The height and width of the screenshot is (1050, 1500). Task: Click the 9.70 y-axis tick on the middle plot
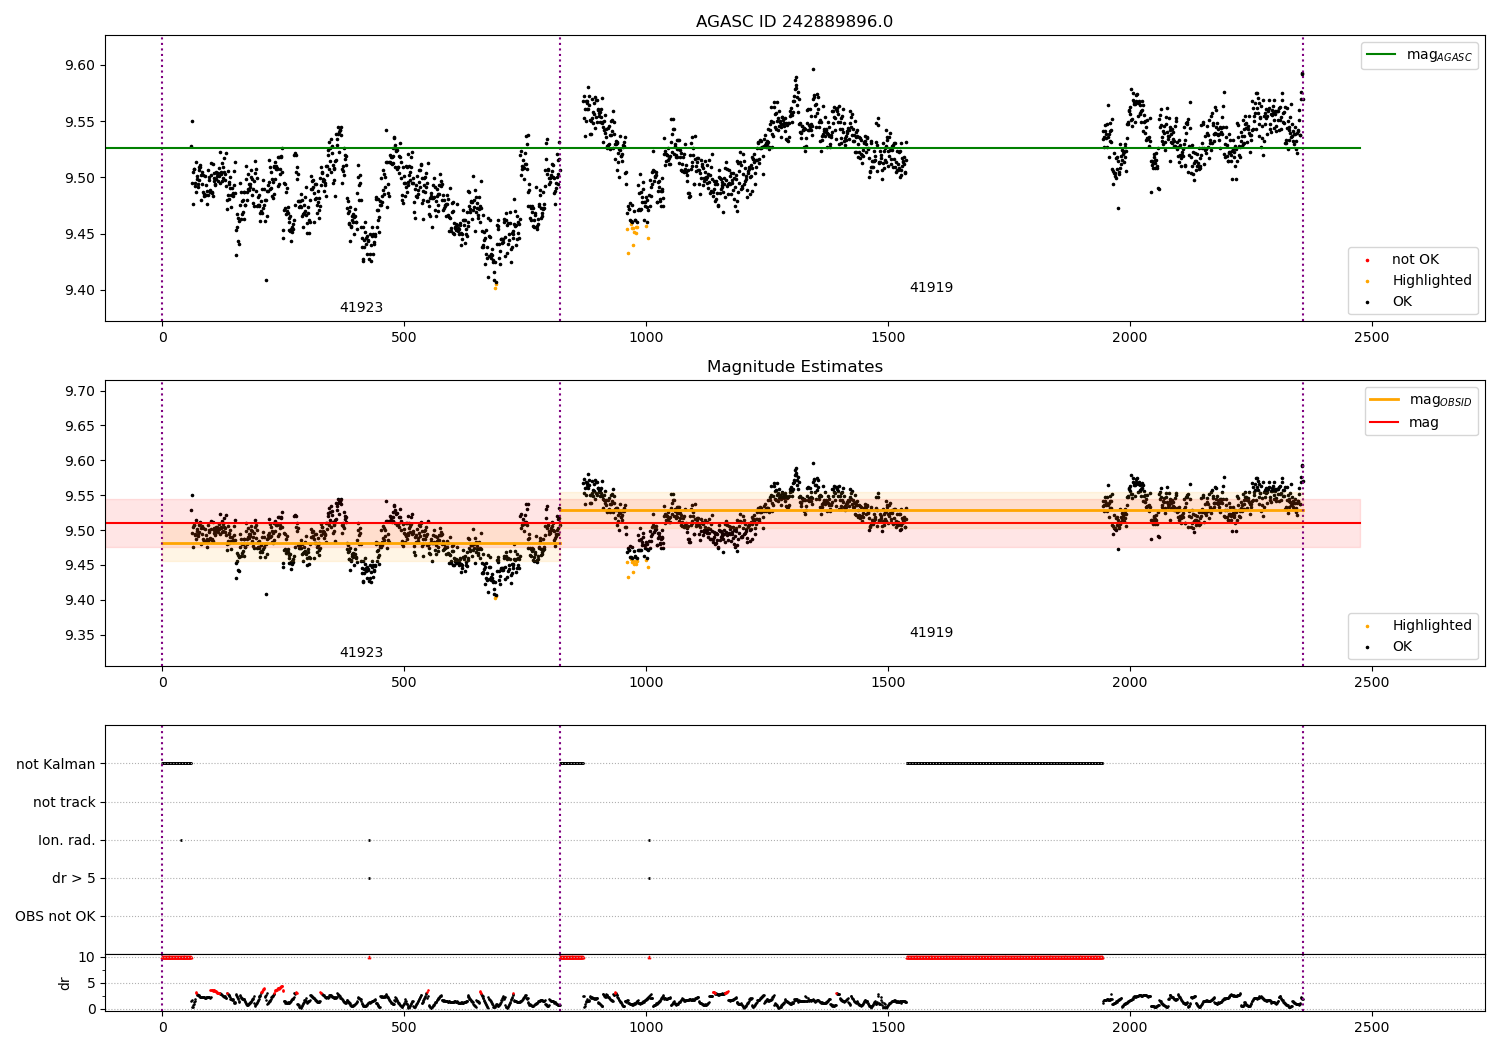pos(79,391)
